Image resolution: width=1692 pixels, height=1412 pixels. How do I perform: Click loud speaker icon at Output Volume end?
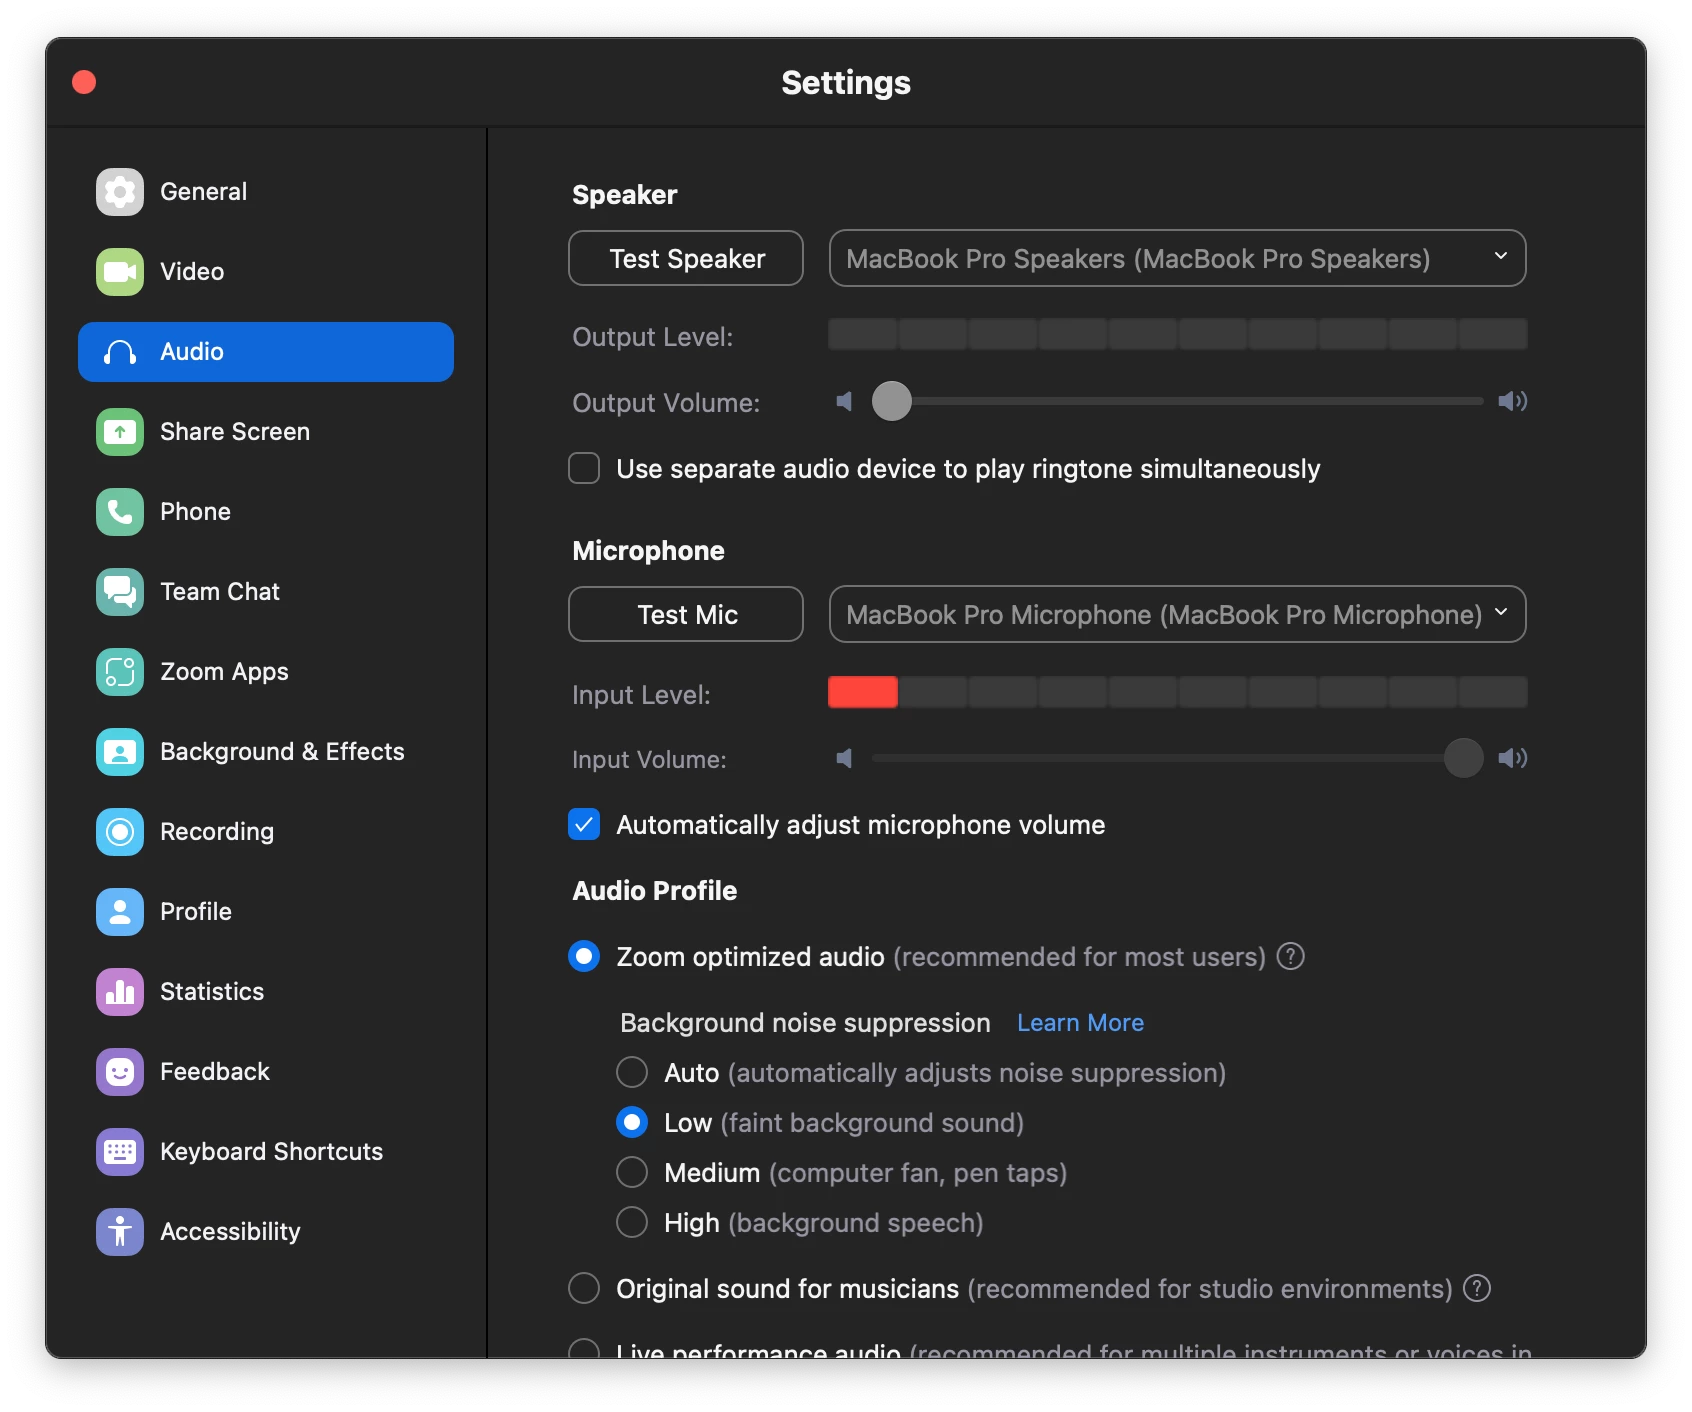1512,402
